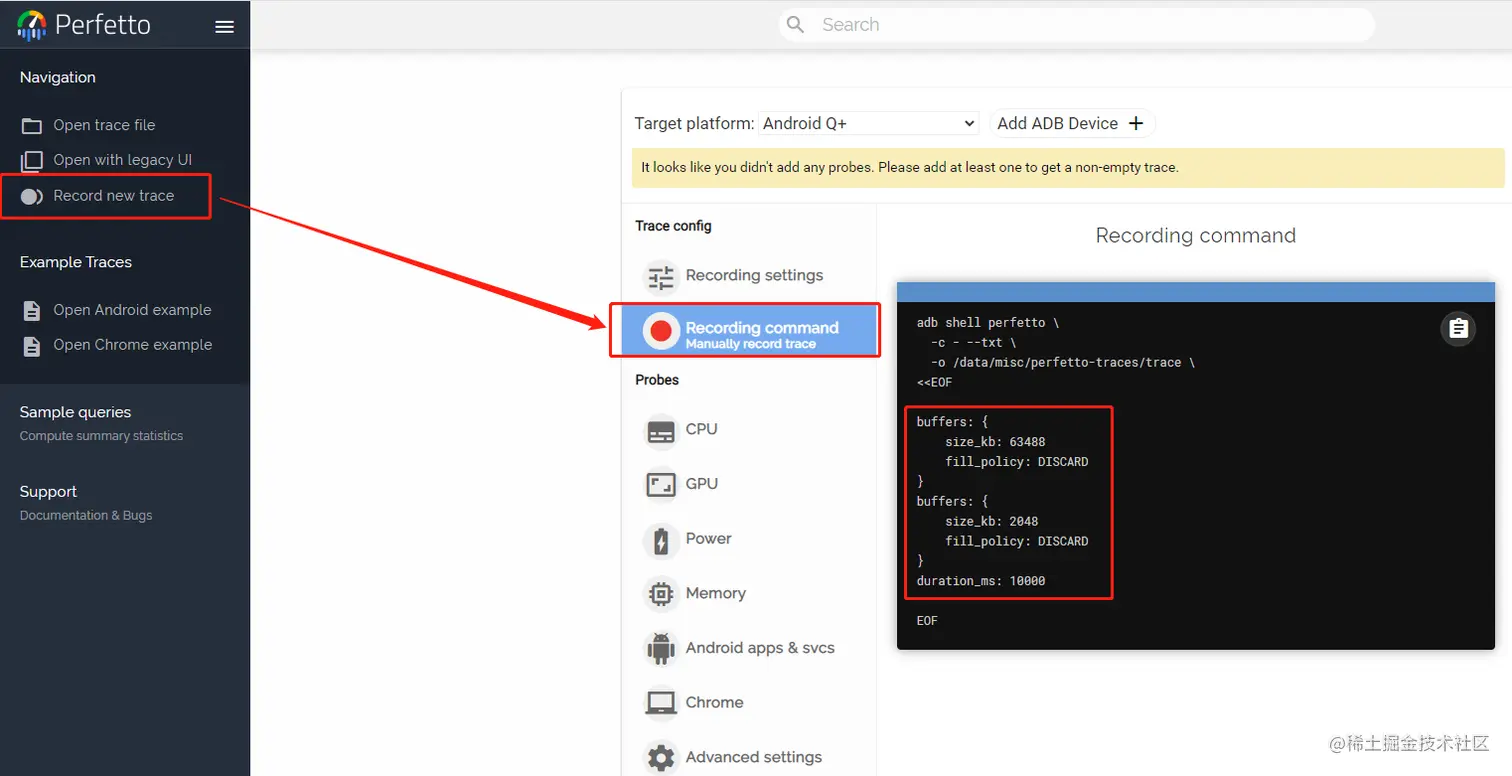Click the Chrome laptop icon
1512x776 pixels.
pyautogui.click(x=660, y=703)
